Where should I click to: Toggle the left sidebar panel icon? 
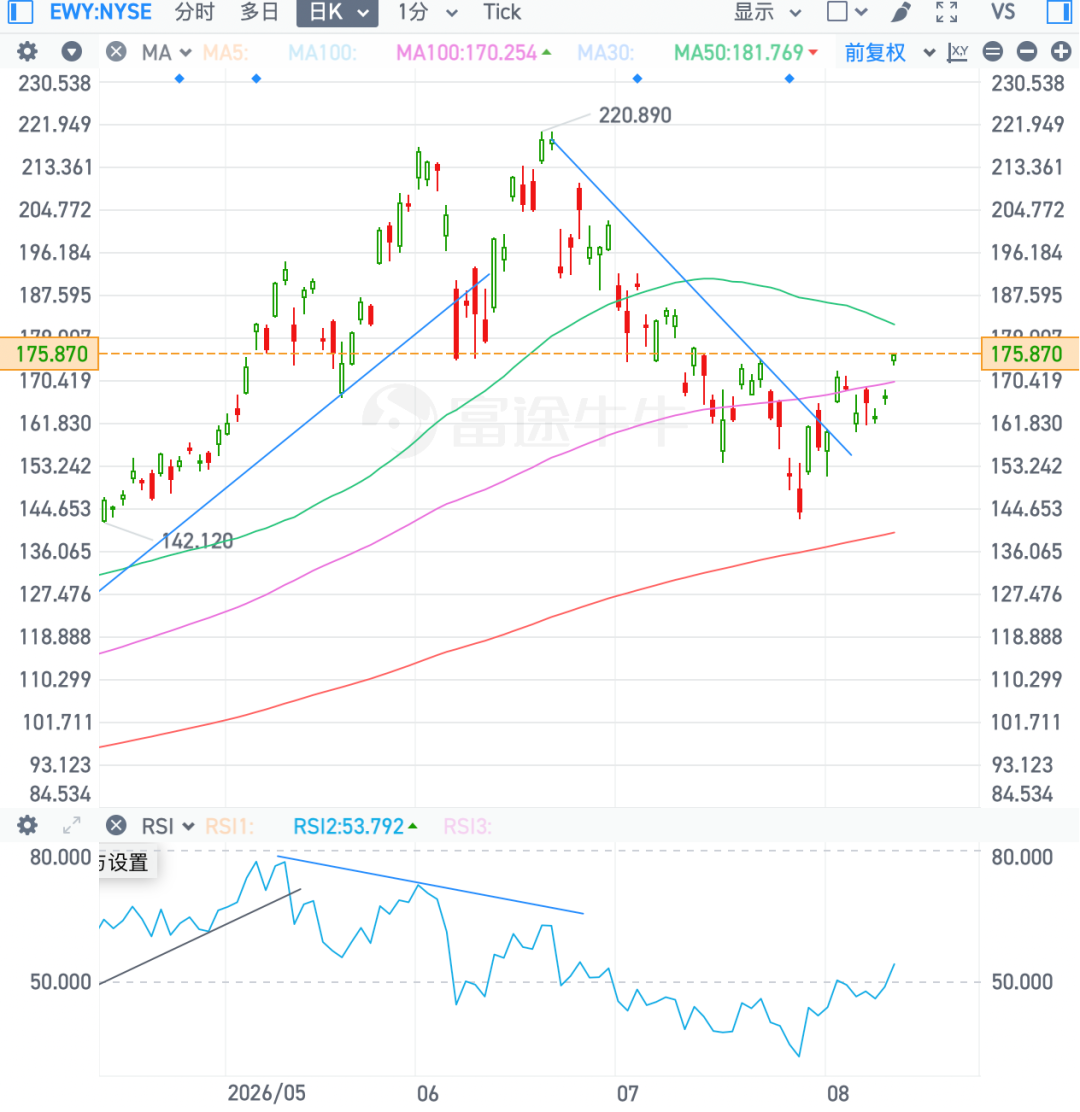tap(20, 11)
